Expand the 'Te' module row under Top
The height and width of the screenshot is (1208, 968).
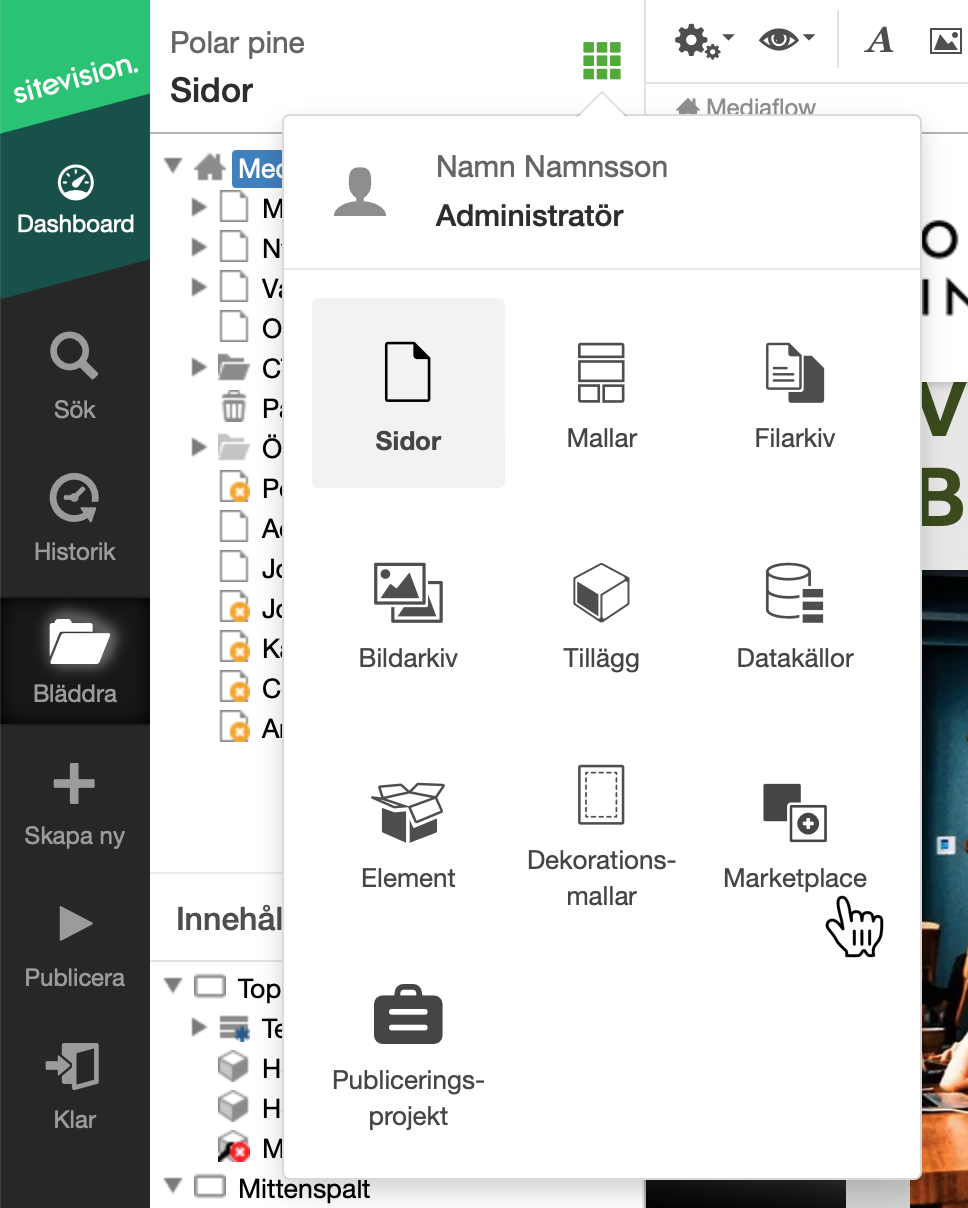[x=199, y=1027]
